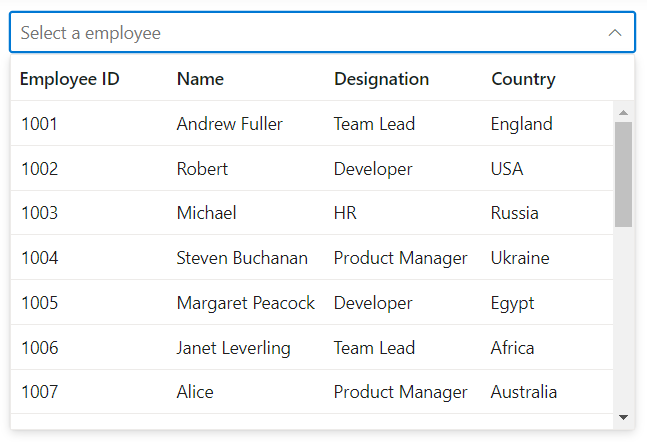Click the scrollbar up arrow
Image resolution: width=647 pixels, height=442 pixels.
tap(623, 112)
